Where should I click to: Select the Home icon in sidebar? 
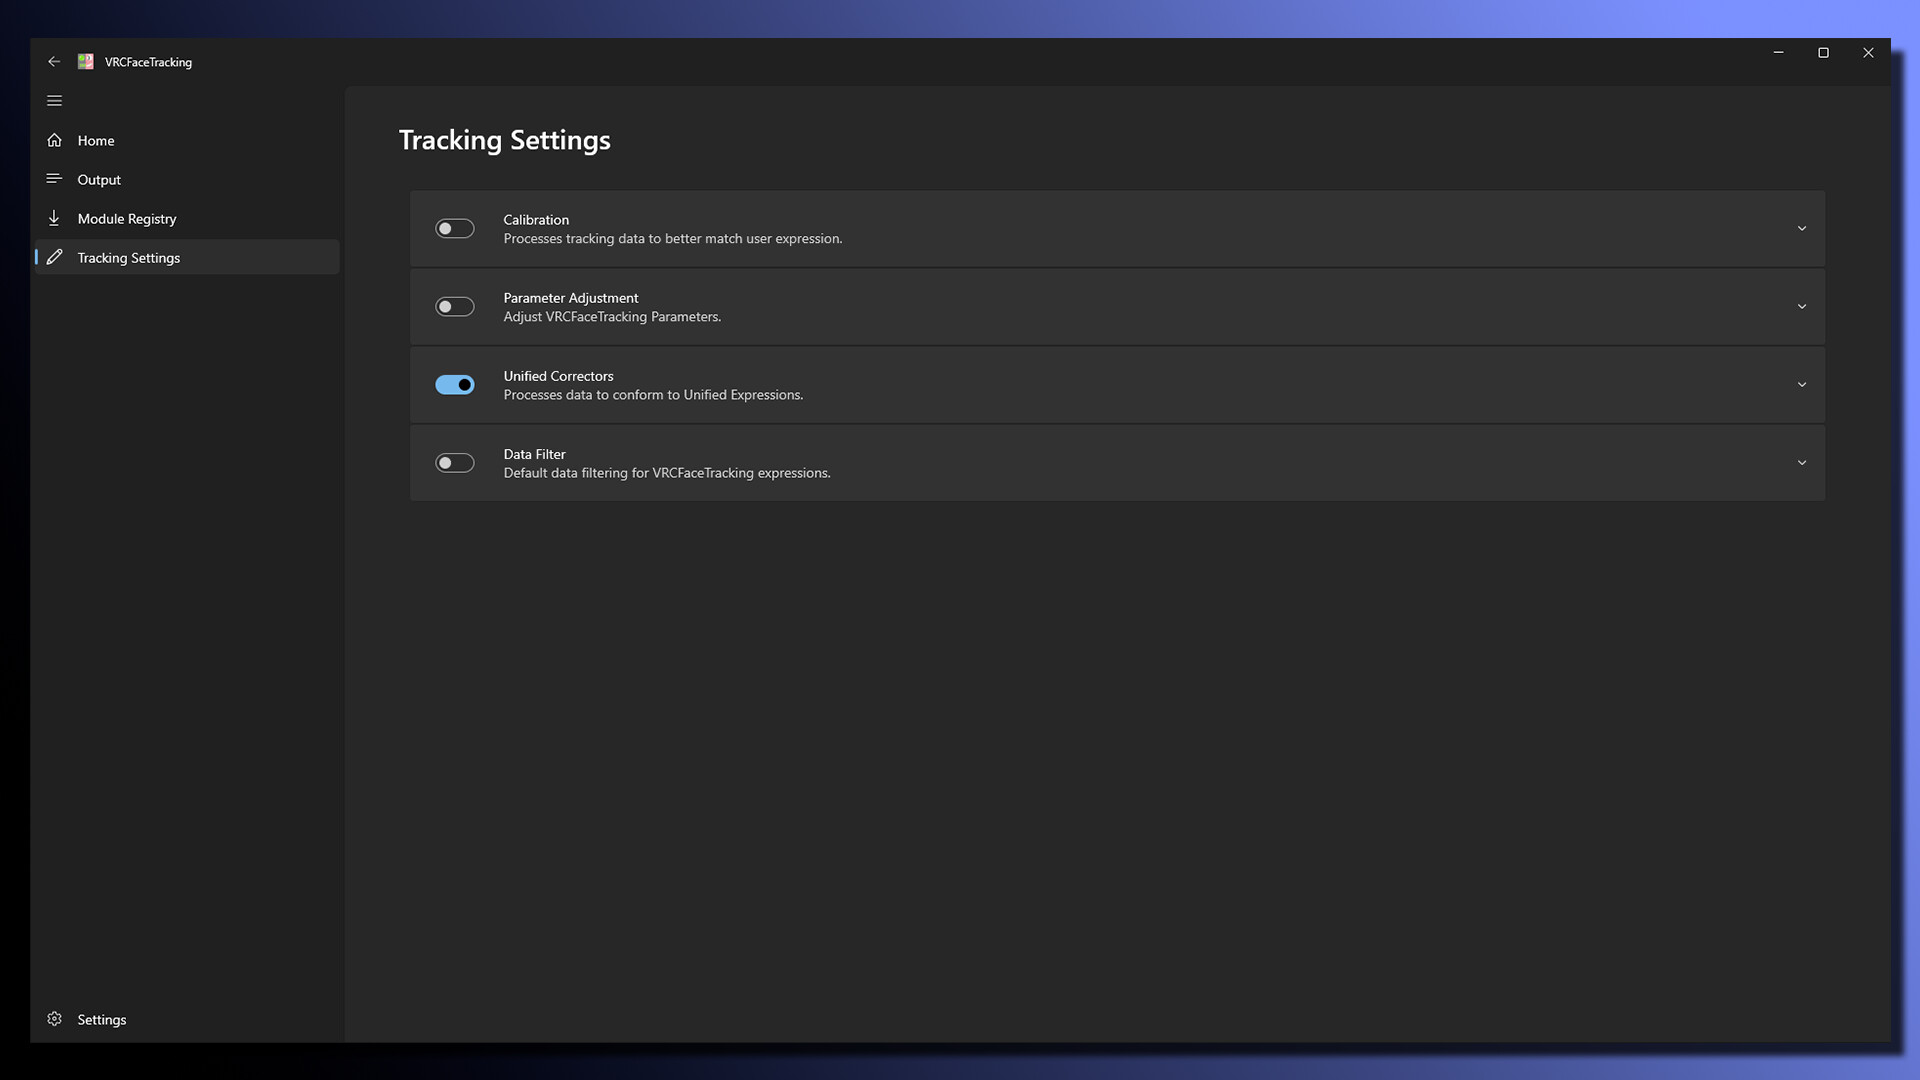55,140
